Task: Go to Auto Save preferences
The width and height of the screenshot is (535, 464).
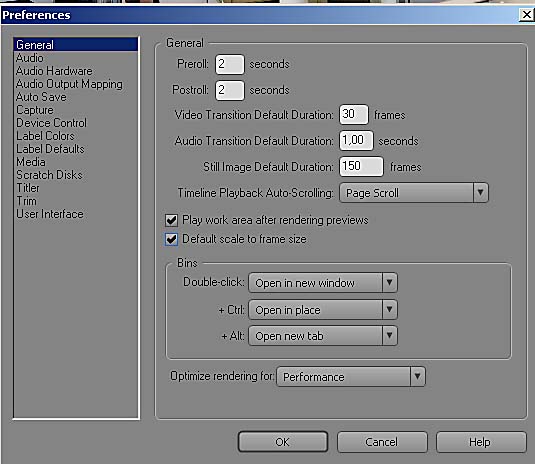Action: [41, 97]
